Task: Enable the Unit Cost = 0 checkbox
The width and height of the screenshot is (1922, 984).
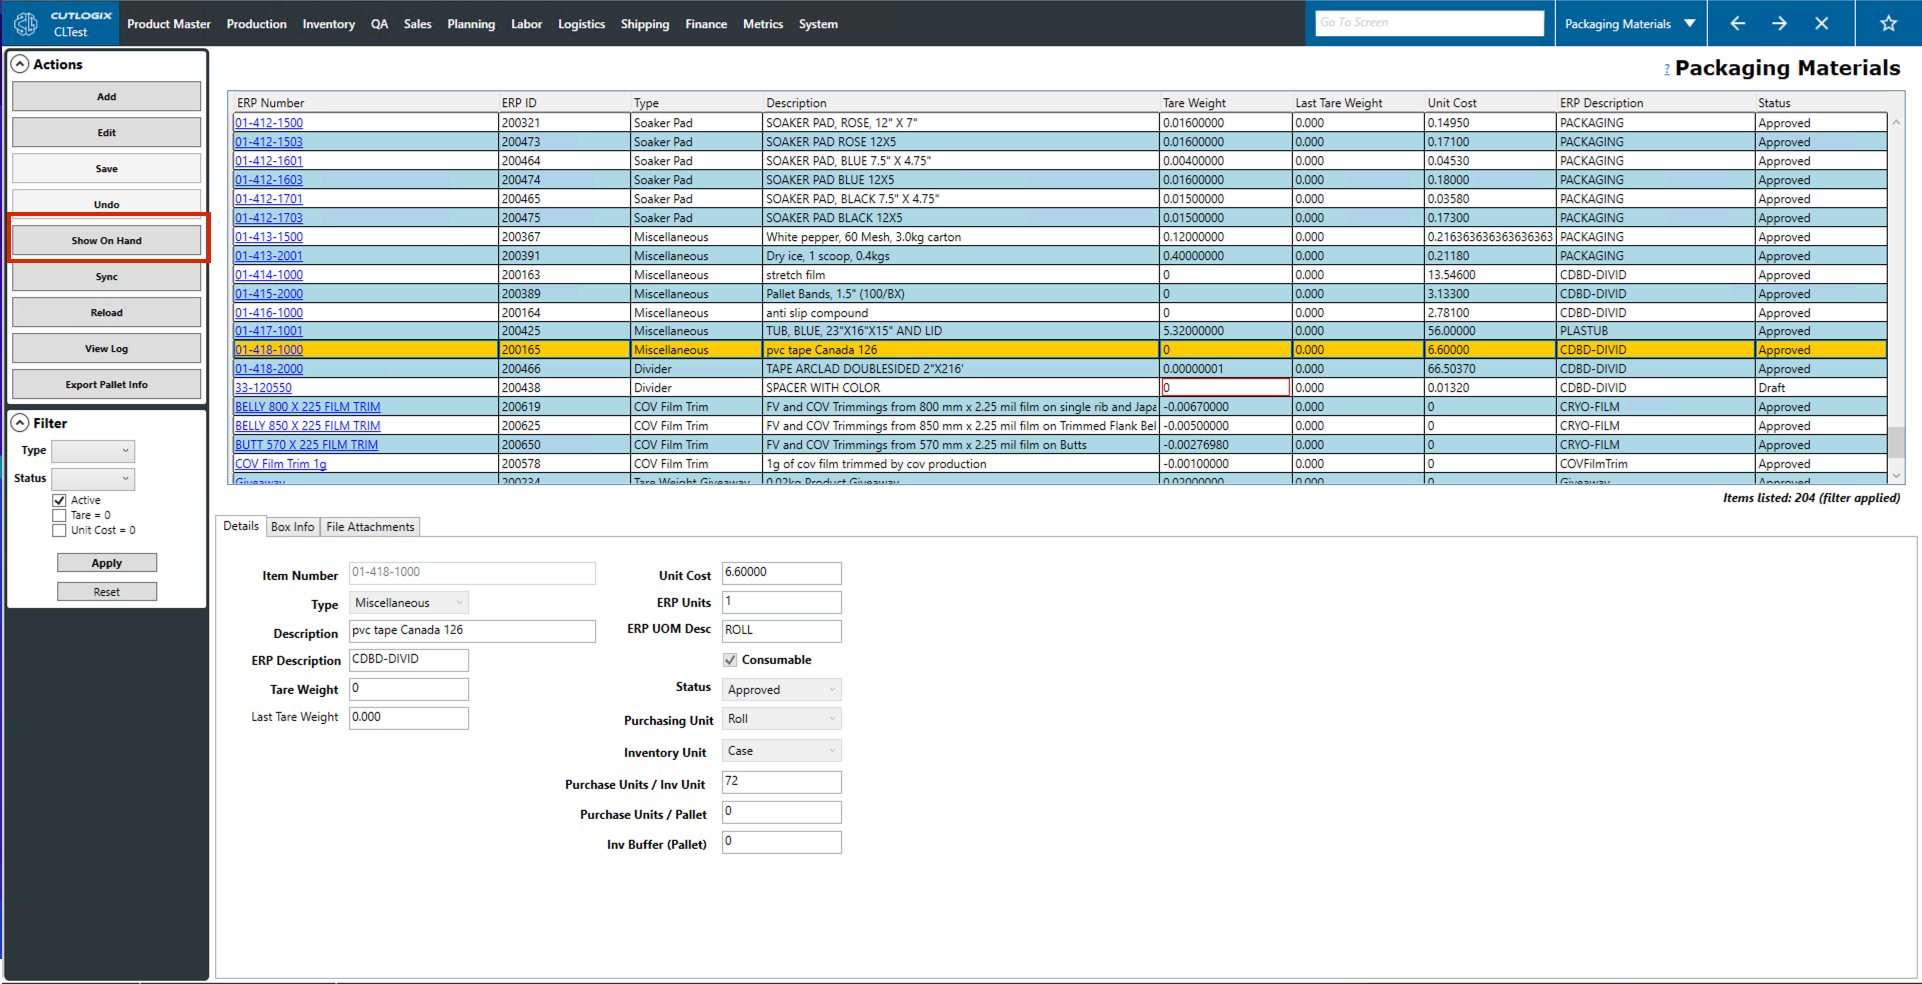Action: [60, 530]
